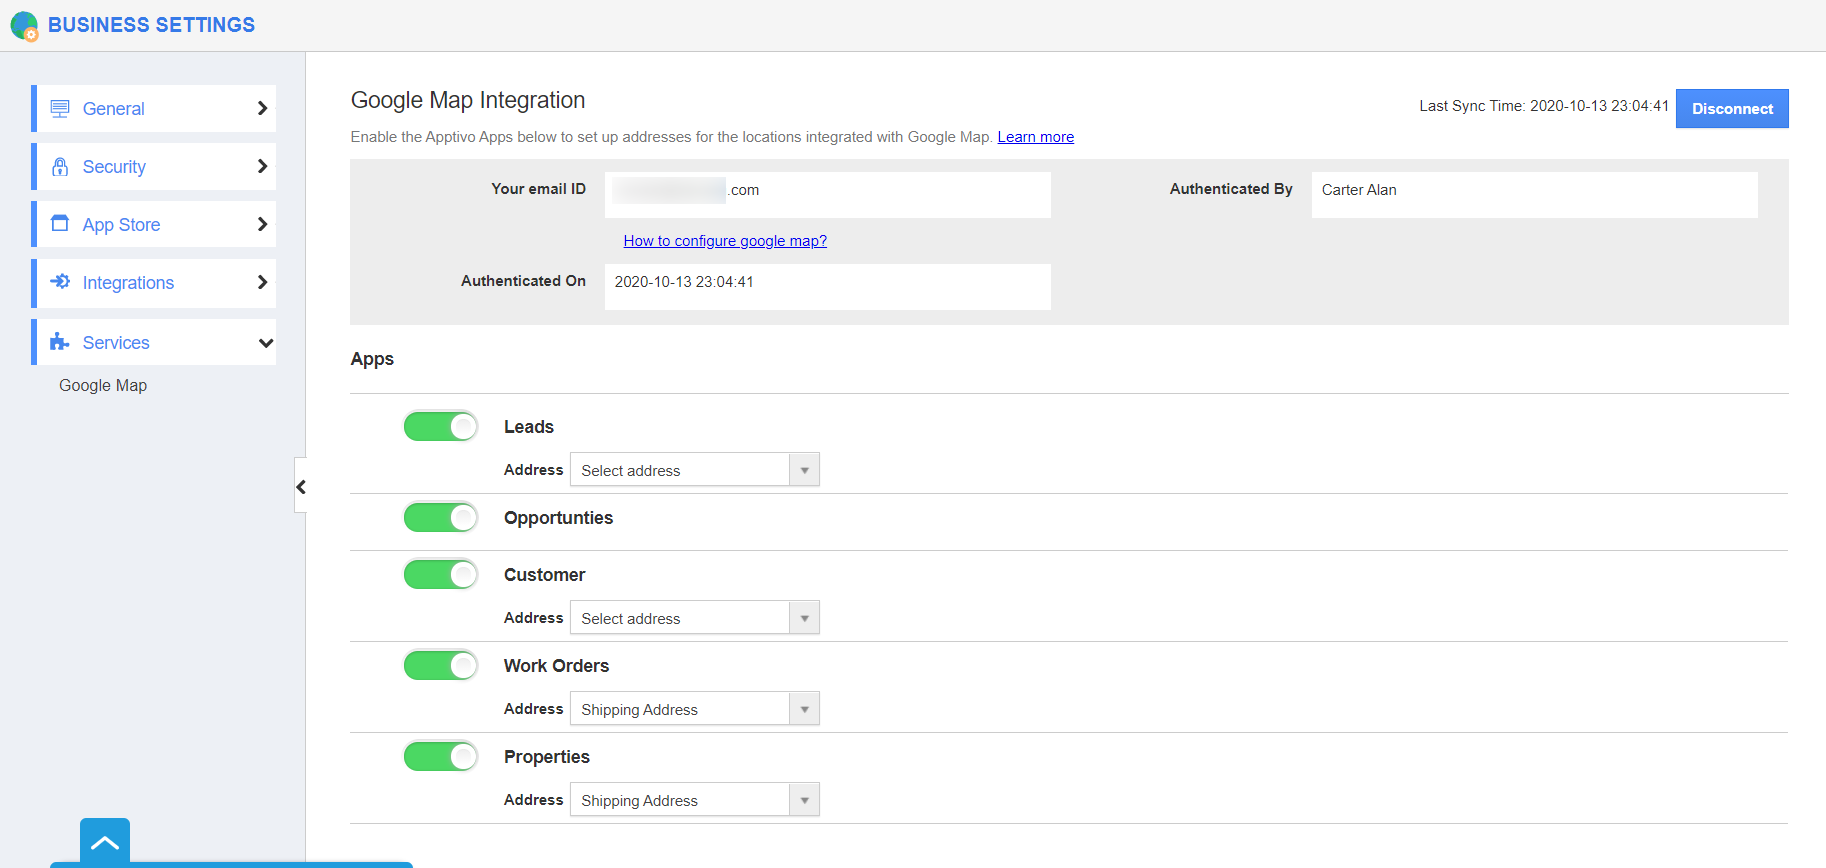This screenshot has width=1826, height=868.
Task: Select Google Map under Services
Action: (103, 385)
